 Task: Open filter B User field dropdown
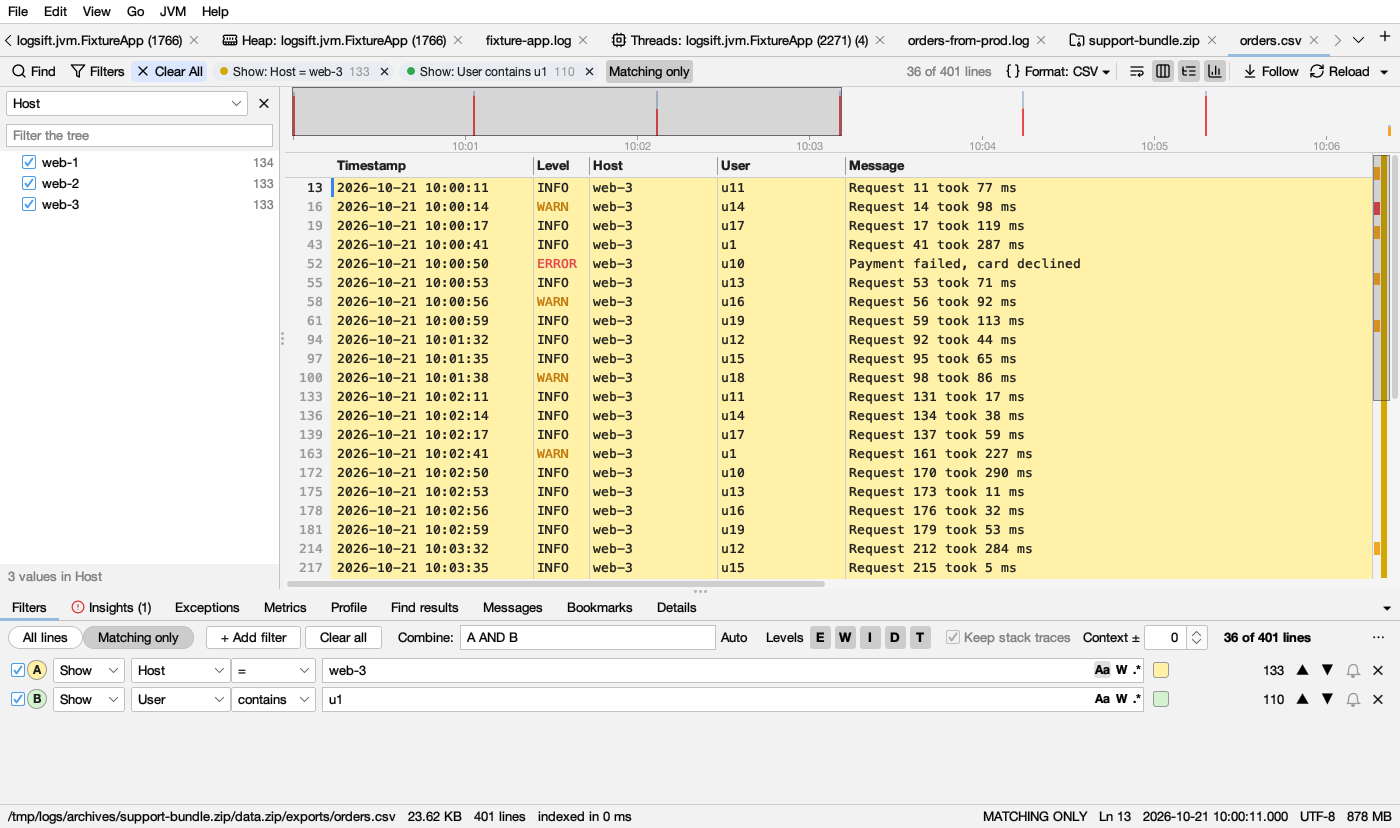[x=180, y=700]
